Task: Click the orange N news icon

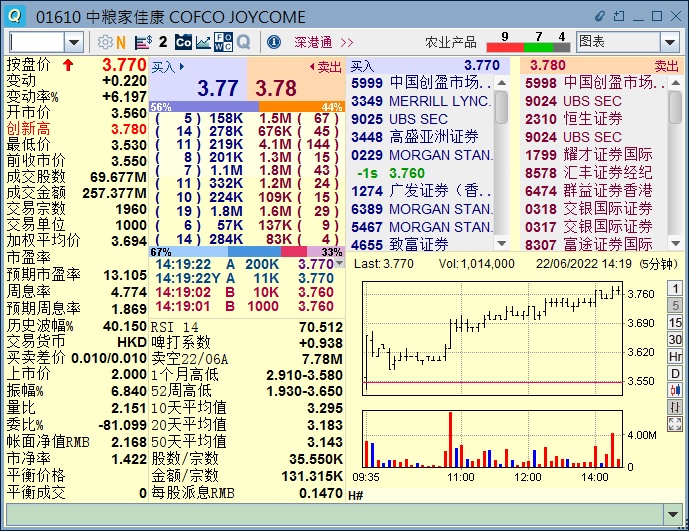Action: 121,42
